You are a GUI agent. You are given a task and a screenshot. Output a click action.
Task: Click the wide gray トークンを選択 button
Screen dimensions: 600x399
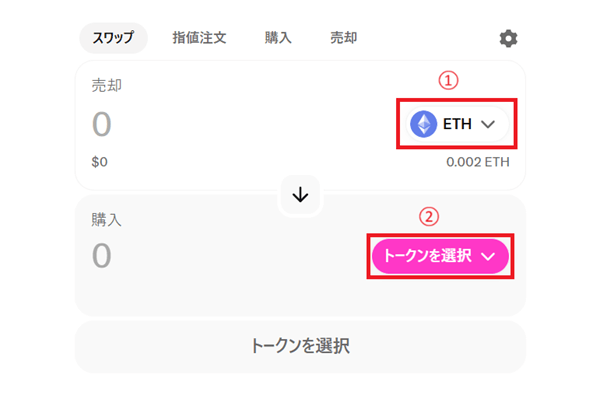300,347
